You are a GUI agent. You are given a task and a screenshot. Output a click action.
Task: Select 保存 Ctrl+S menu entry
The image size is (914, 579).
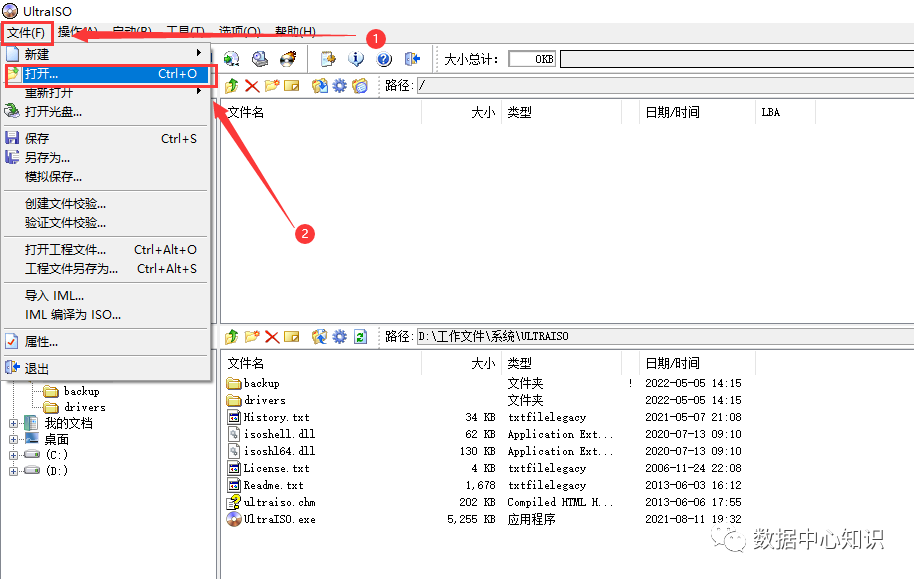105,138
